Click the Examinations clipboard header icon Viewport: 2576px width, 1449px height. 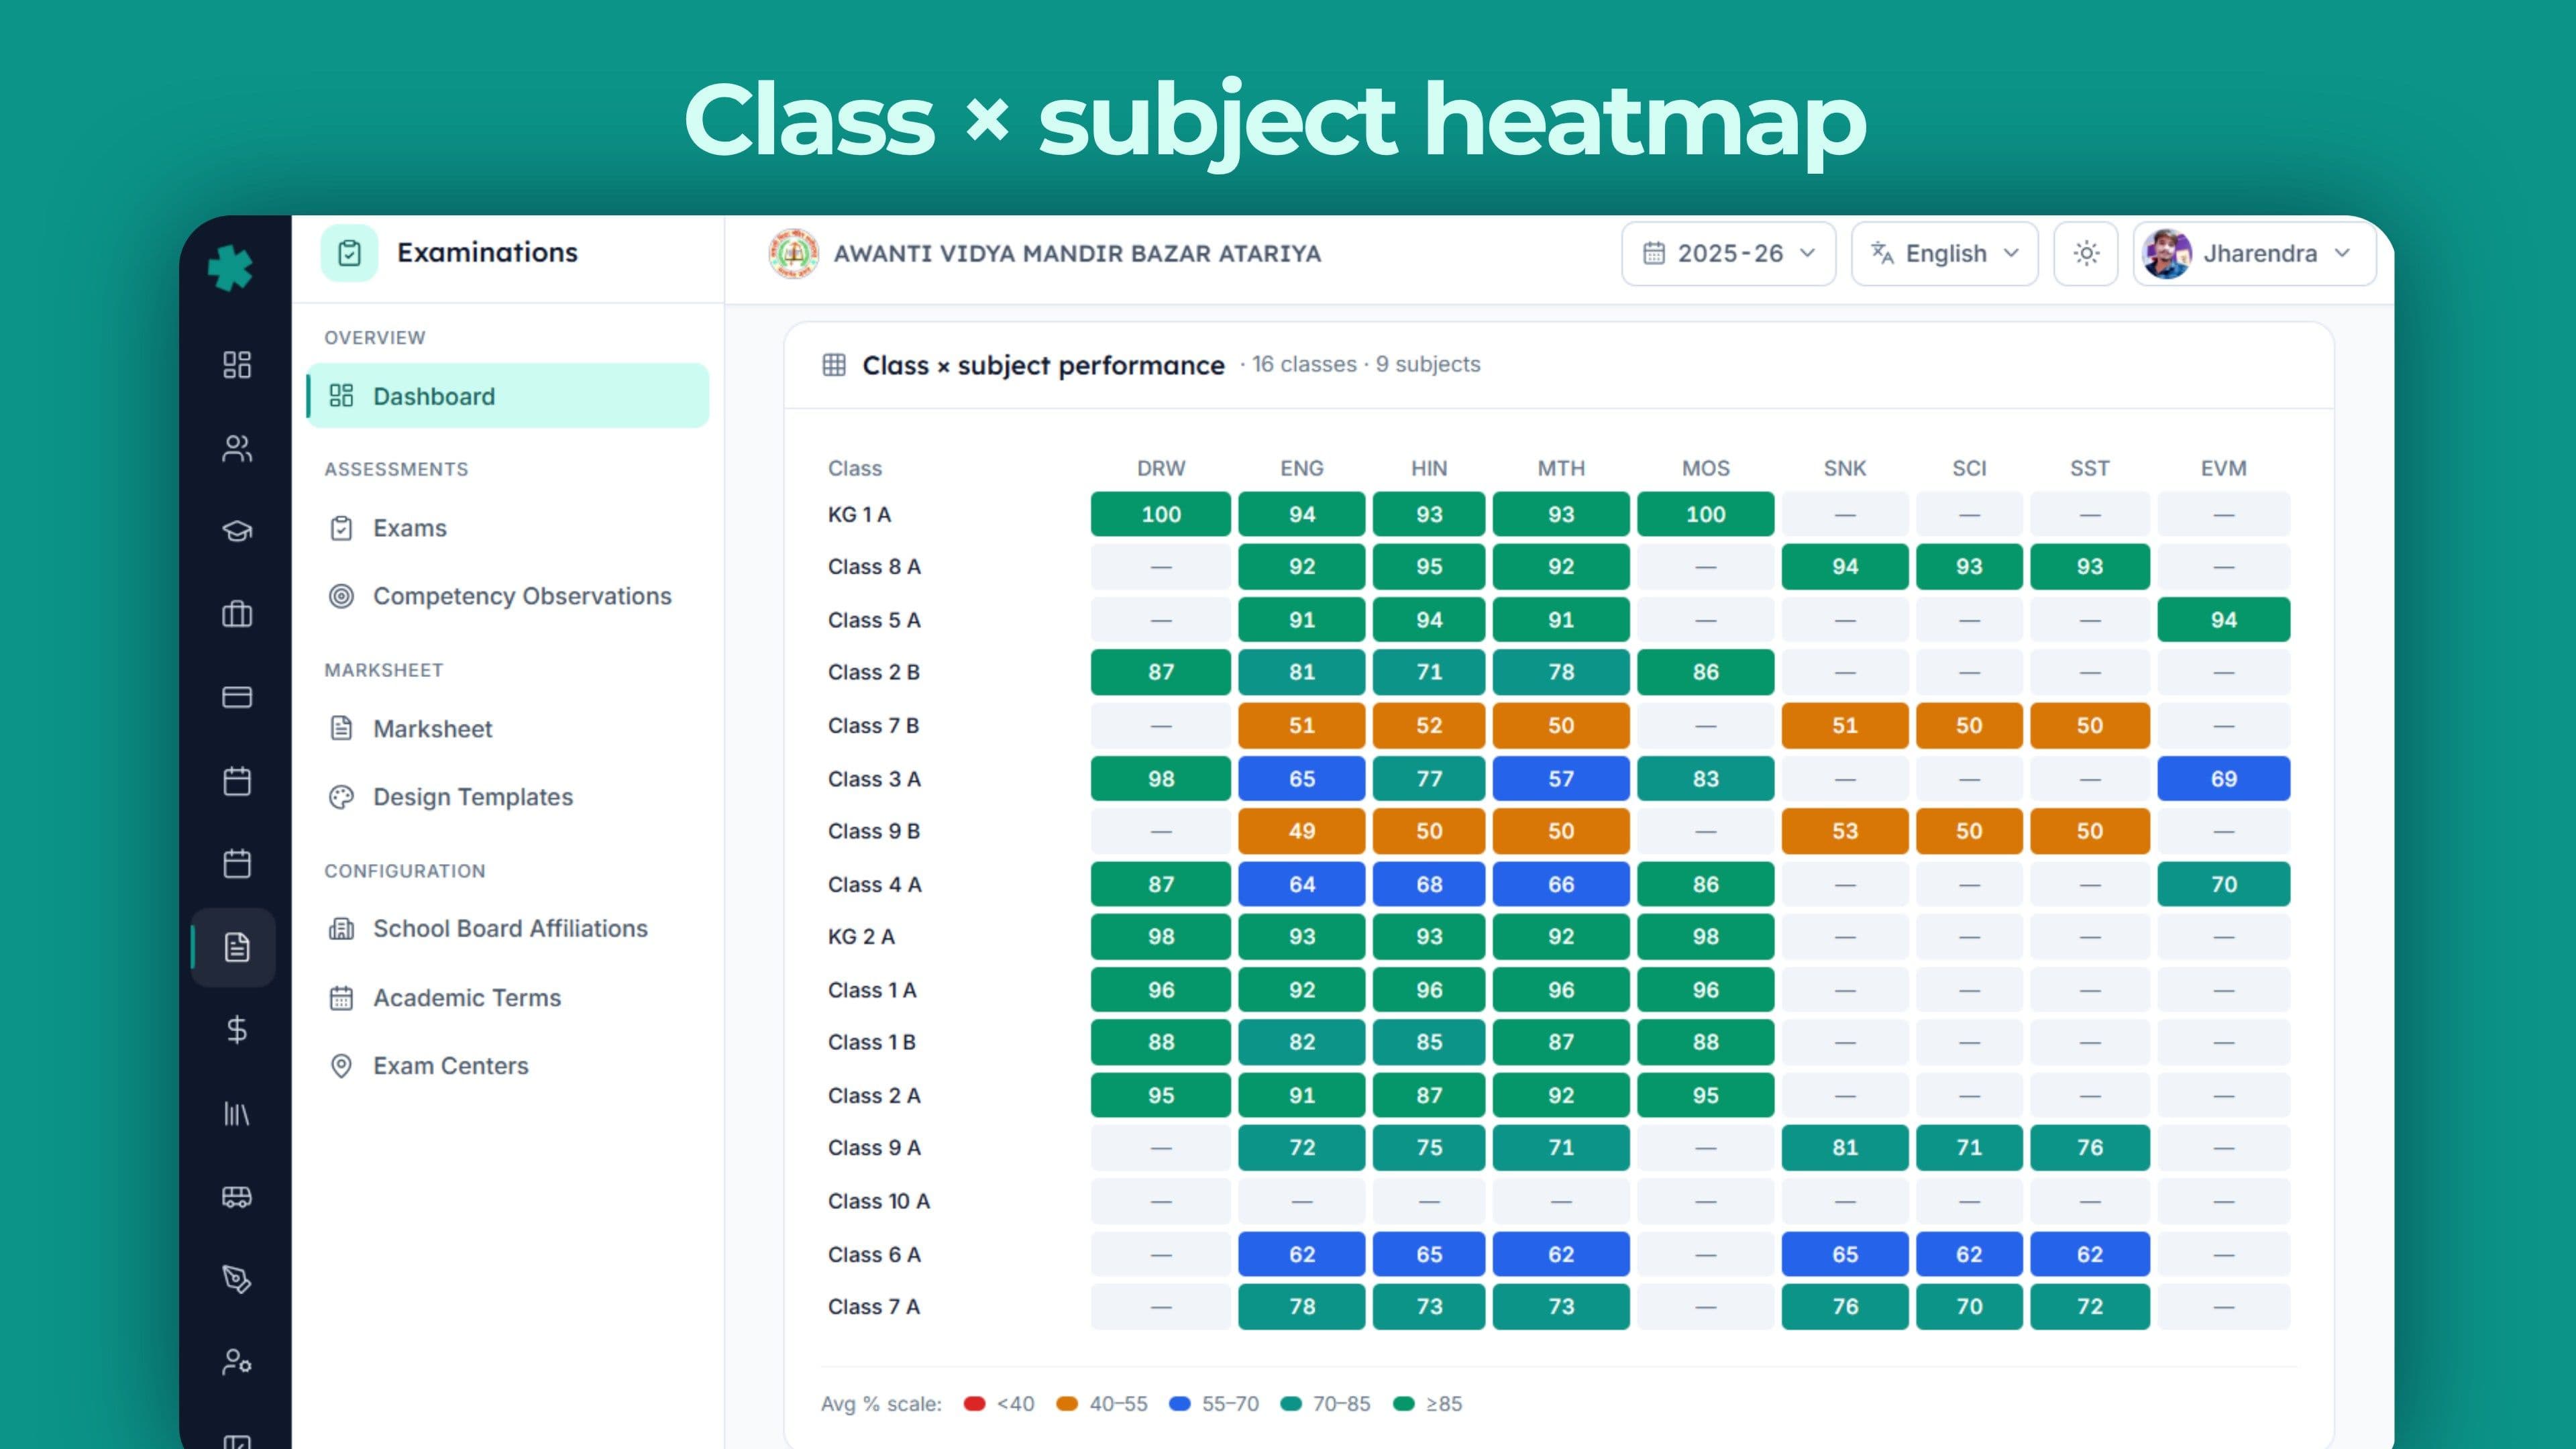[x=349, y=253]
